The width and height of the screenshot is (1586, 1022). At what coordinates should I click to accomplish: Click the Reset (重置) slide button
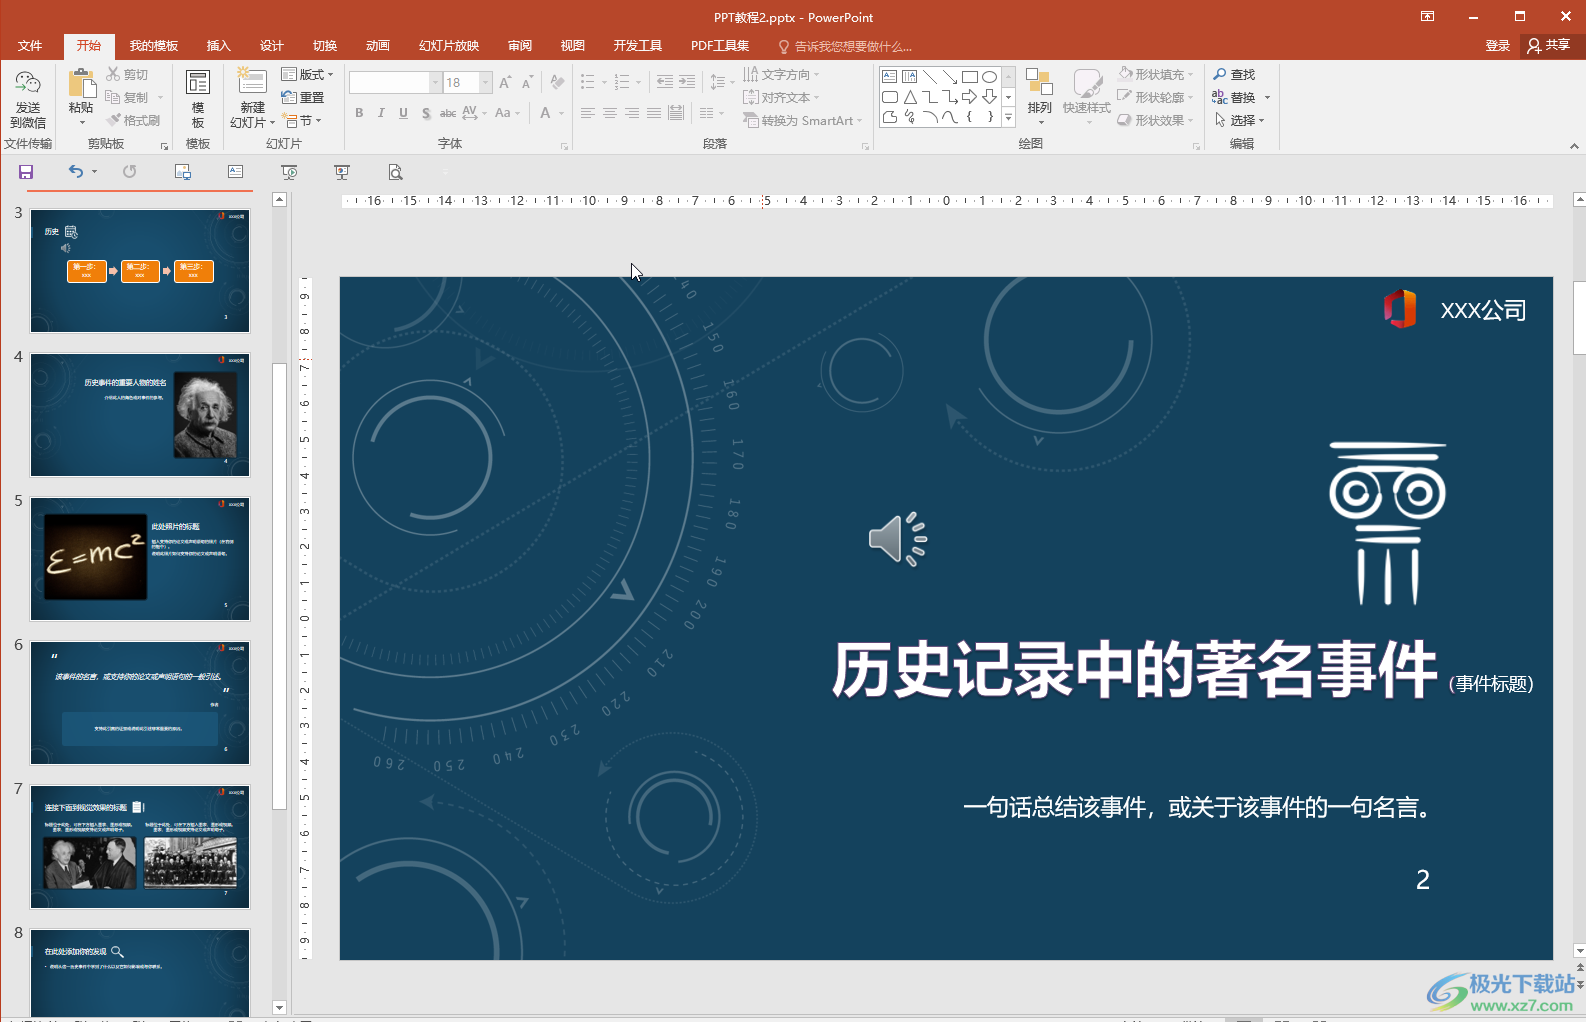(x=303, y=97)
